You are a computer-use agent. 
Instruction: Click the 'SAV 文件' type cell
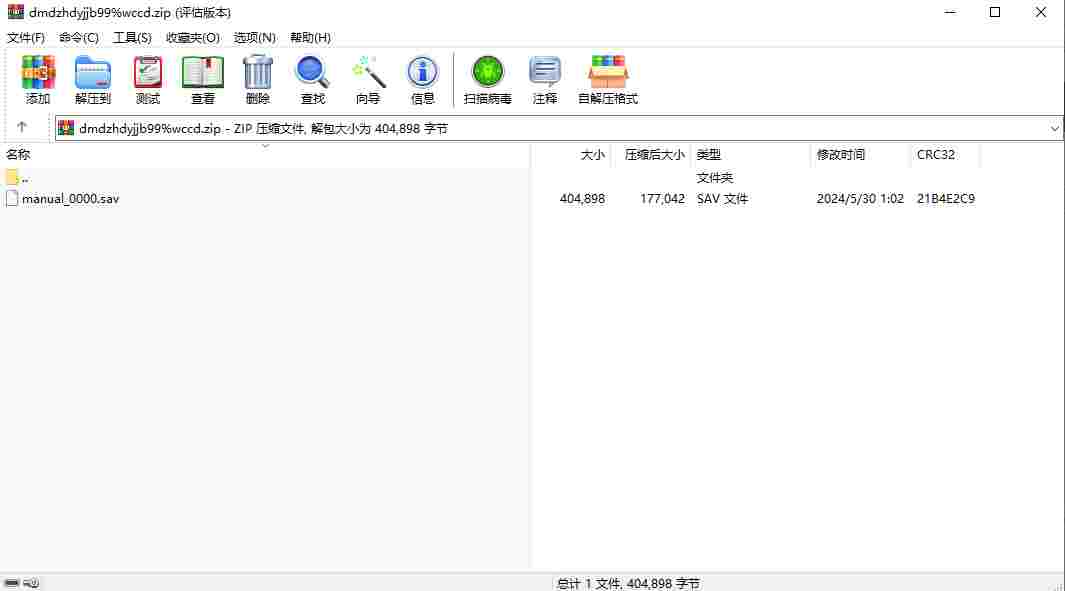(722, 199)
